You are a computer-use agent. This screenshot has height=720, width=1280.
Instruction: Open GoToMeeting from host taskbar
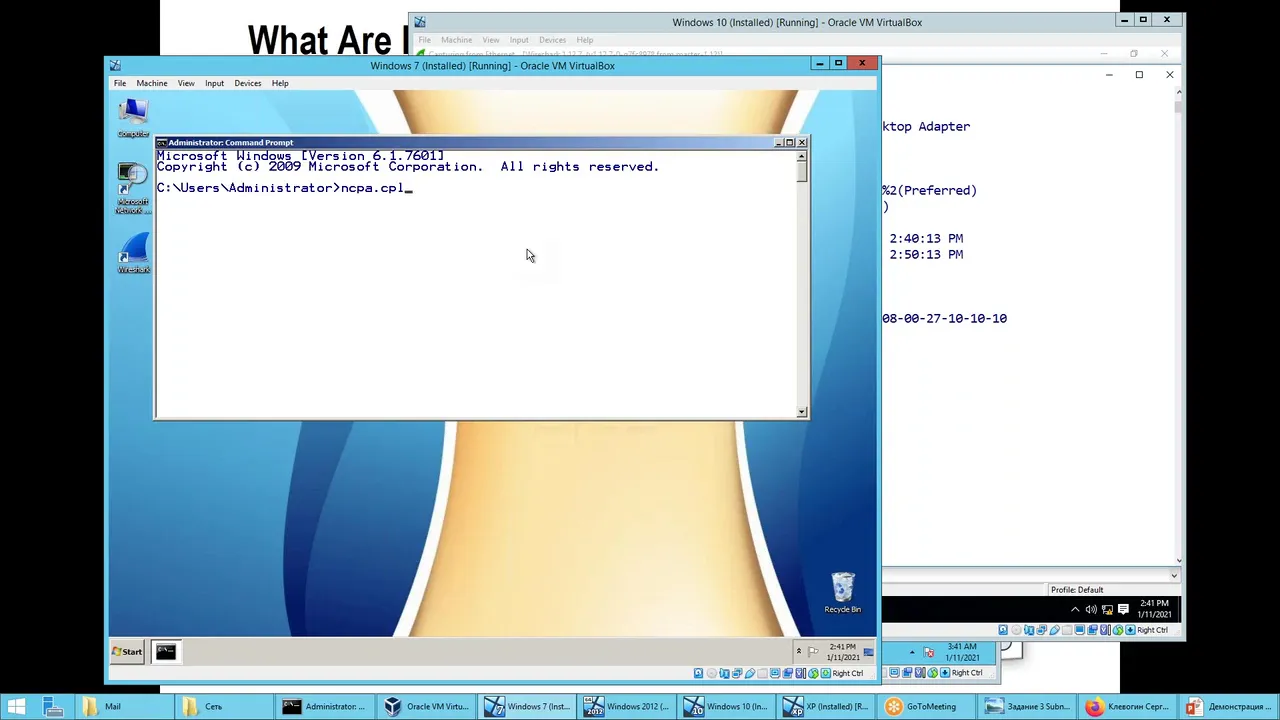926,707
